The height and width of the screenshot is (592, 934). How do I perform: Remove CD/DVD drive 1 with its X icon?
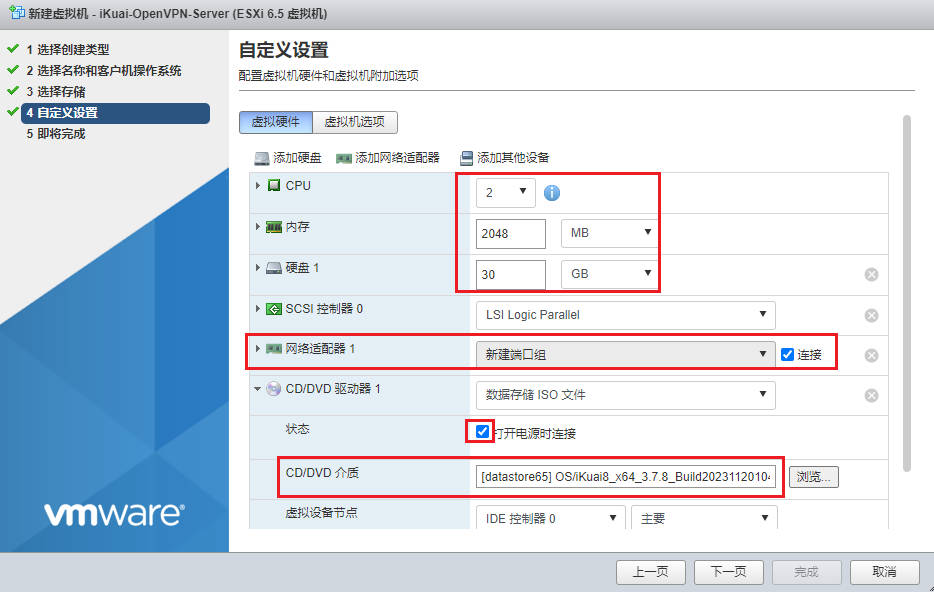coord(871,395)
